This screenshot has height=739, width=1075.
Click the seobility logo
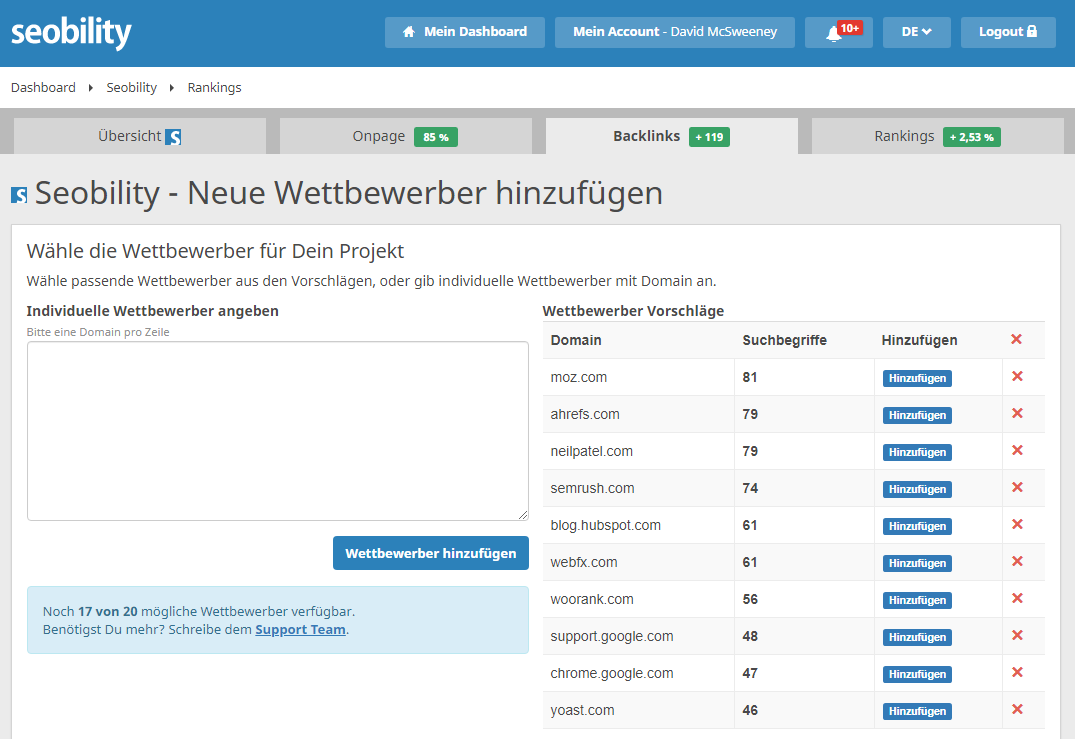pos(71,33)
